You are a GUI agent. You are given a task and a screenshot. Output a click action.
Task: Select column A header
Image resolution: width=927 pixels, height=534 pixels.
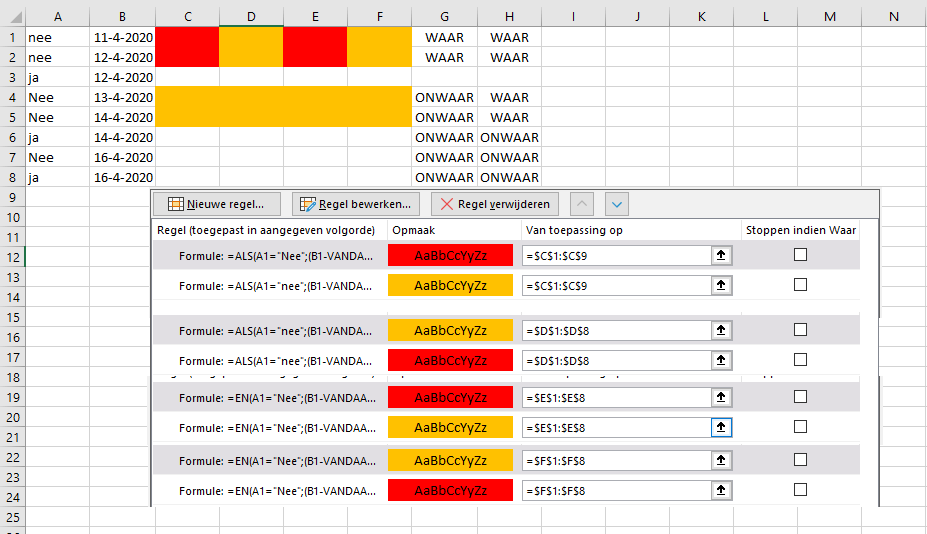pyautogui.click(x=57, y=17)
